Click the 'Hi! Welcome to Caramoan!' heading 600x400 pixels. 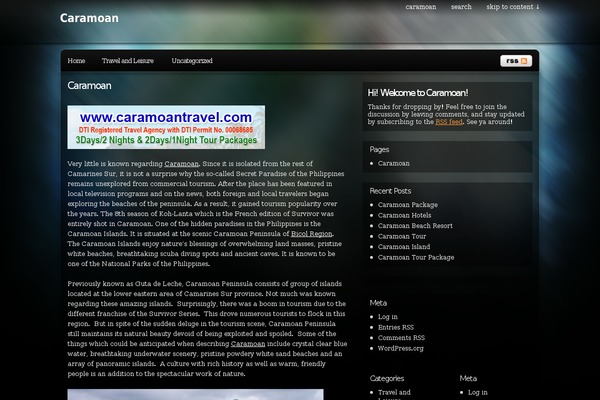(x=417, y=93)
